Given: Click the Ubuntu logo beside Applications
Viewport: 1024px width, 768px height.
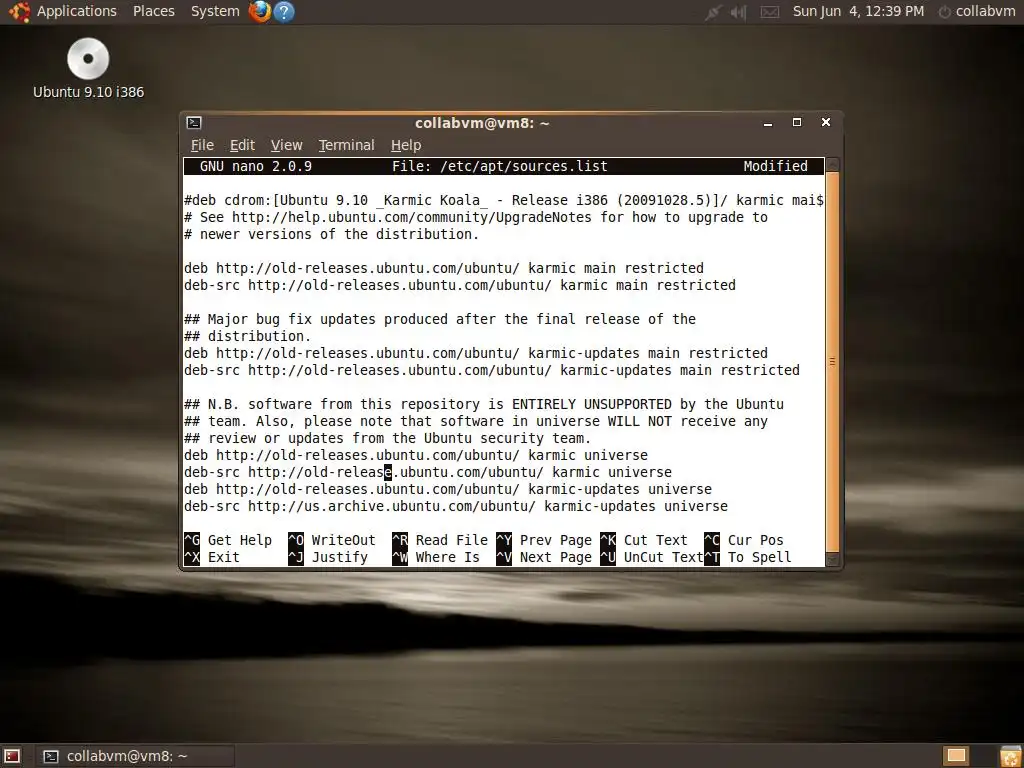Looking at the screenshot, I should [x=19, y=11].
